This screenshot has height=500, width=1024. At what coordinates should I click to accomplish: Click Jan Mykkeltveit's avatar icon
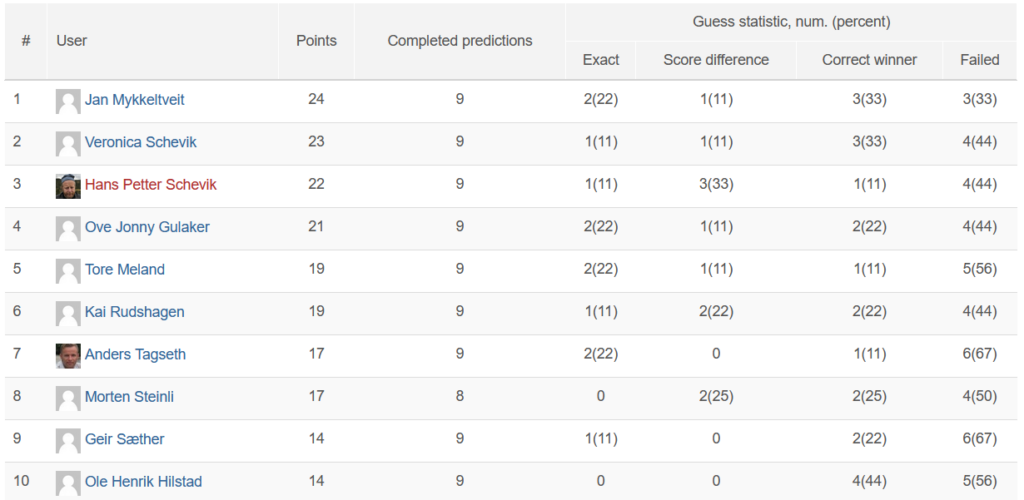point(68,101)
